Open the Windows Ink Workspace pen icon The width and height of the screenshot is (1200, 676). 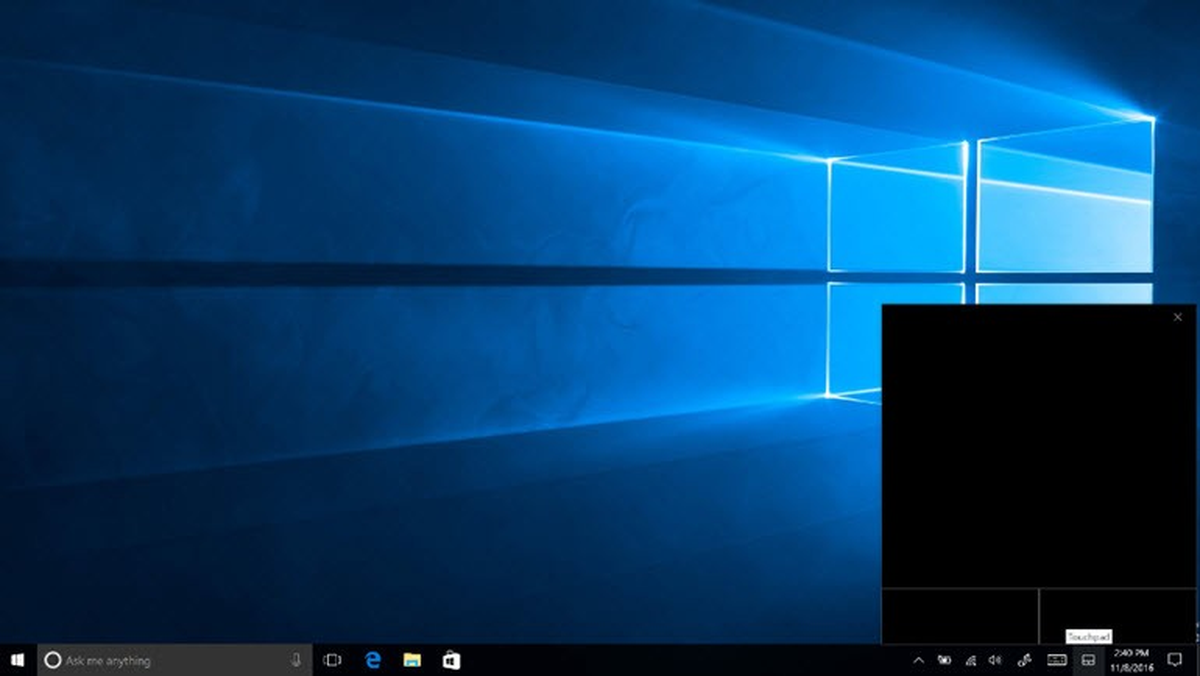1024,660
